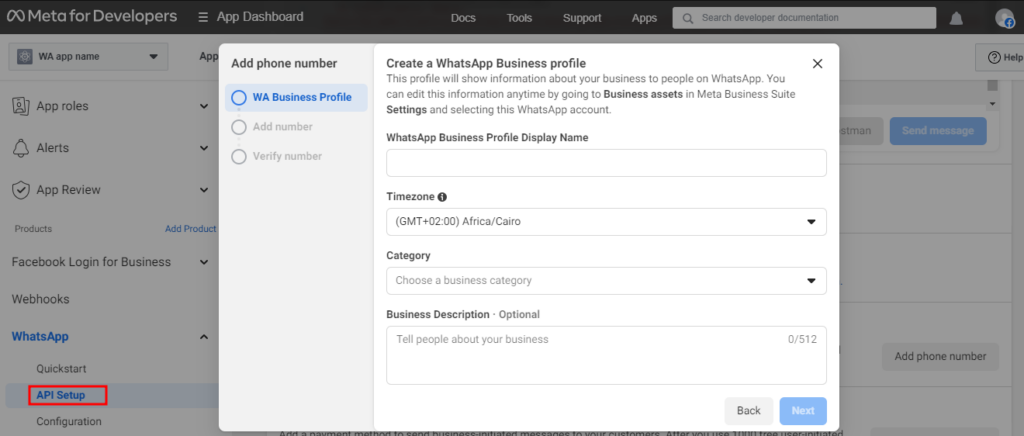This screenshot has width=1024, height=436.
Task: Open Quickstart under WhatsApp
Action: [61, 369]
